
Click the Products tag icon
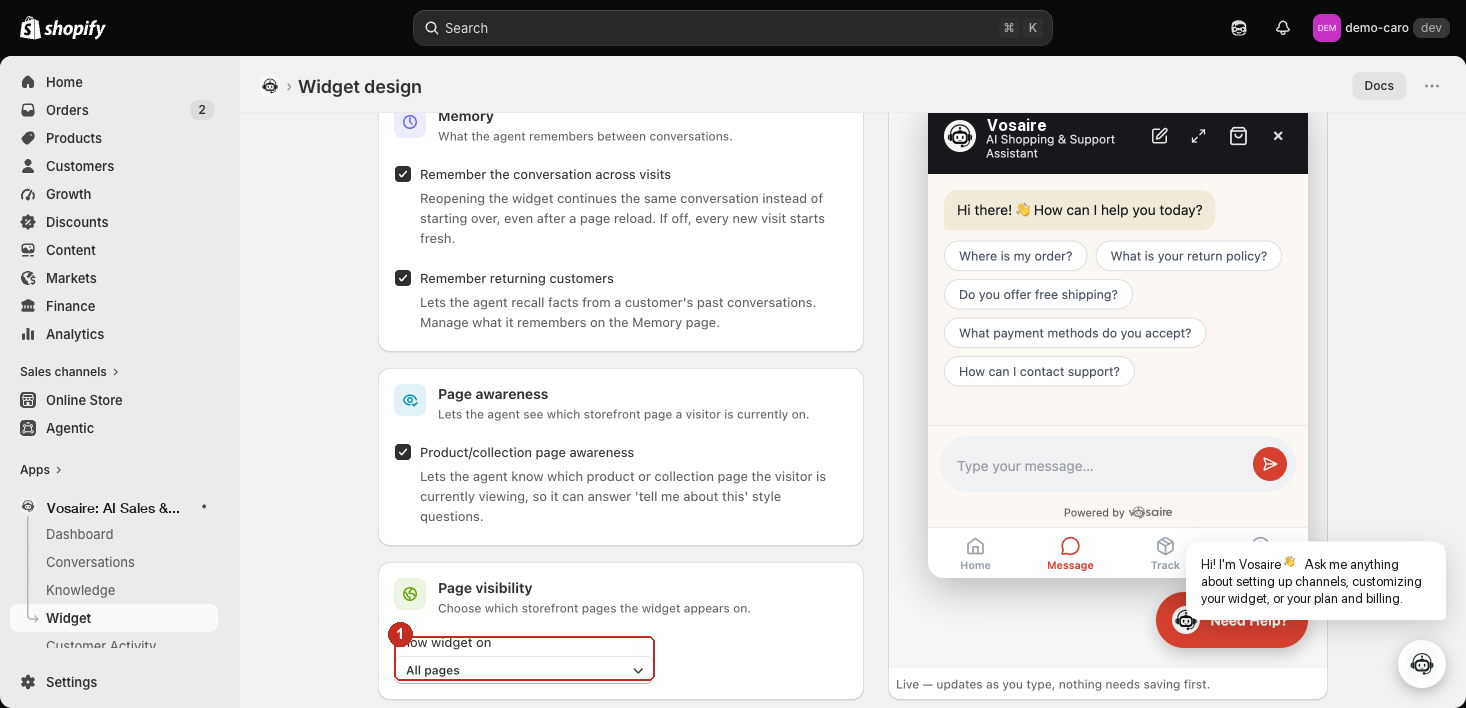click(28, 138)
